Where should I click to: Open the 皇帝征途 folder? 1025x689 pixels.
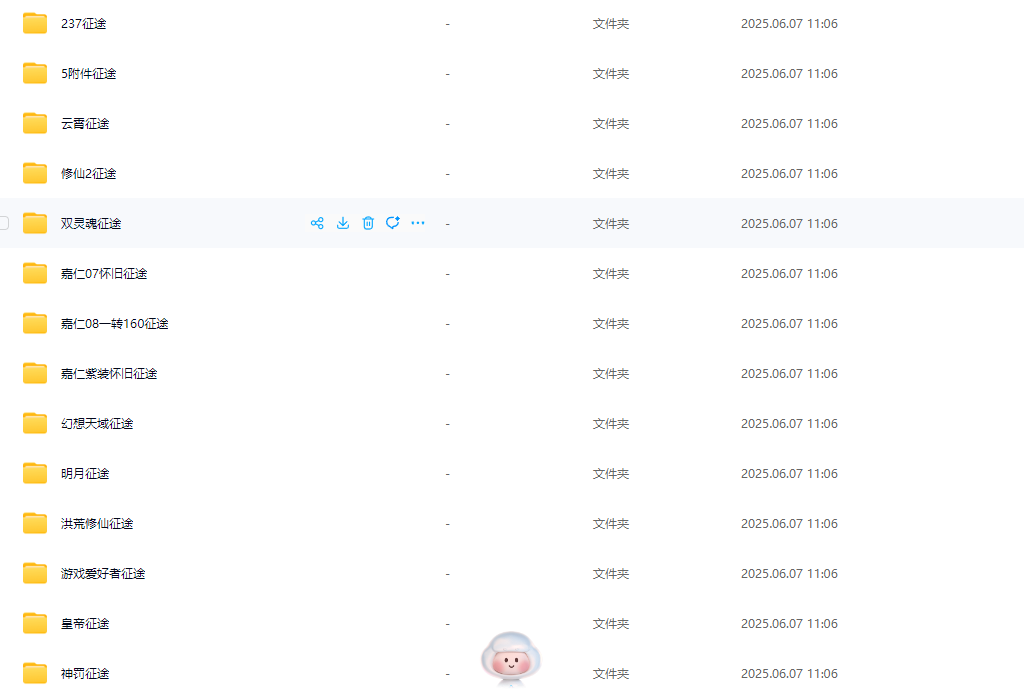[x=85, y=624]
